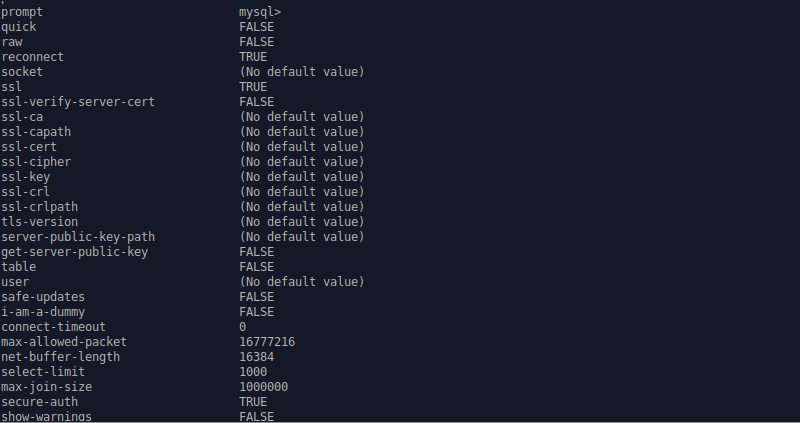The width and height of the screenshot is (800, 423).
Task: Click the 1000000 max-join-size value
Action: (263, 387)
